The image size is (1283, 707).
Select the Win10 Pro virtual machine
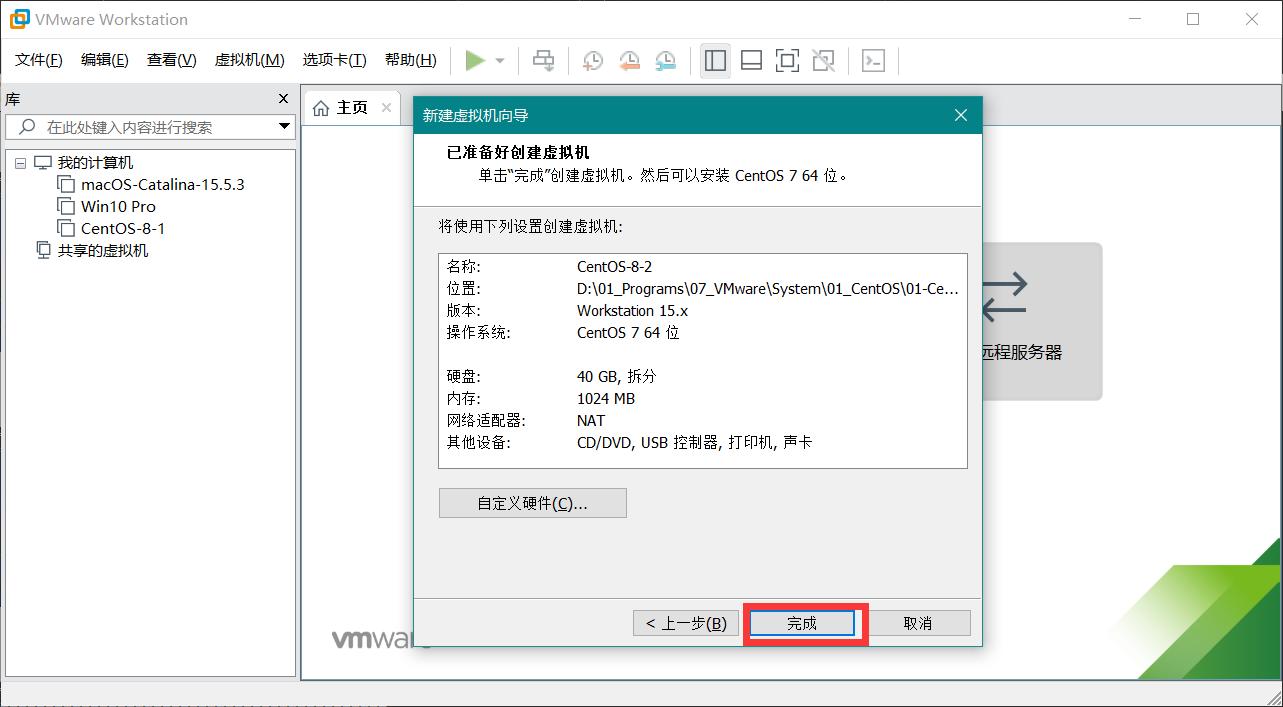point(118,207)
